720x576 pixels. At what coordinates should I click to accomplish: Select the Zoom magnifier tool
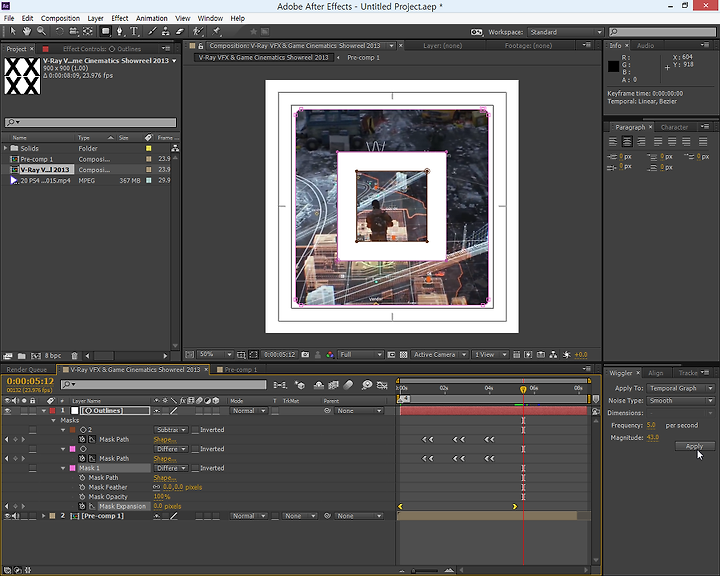(41, 31)
